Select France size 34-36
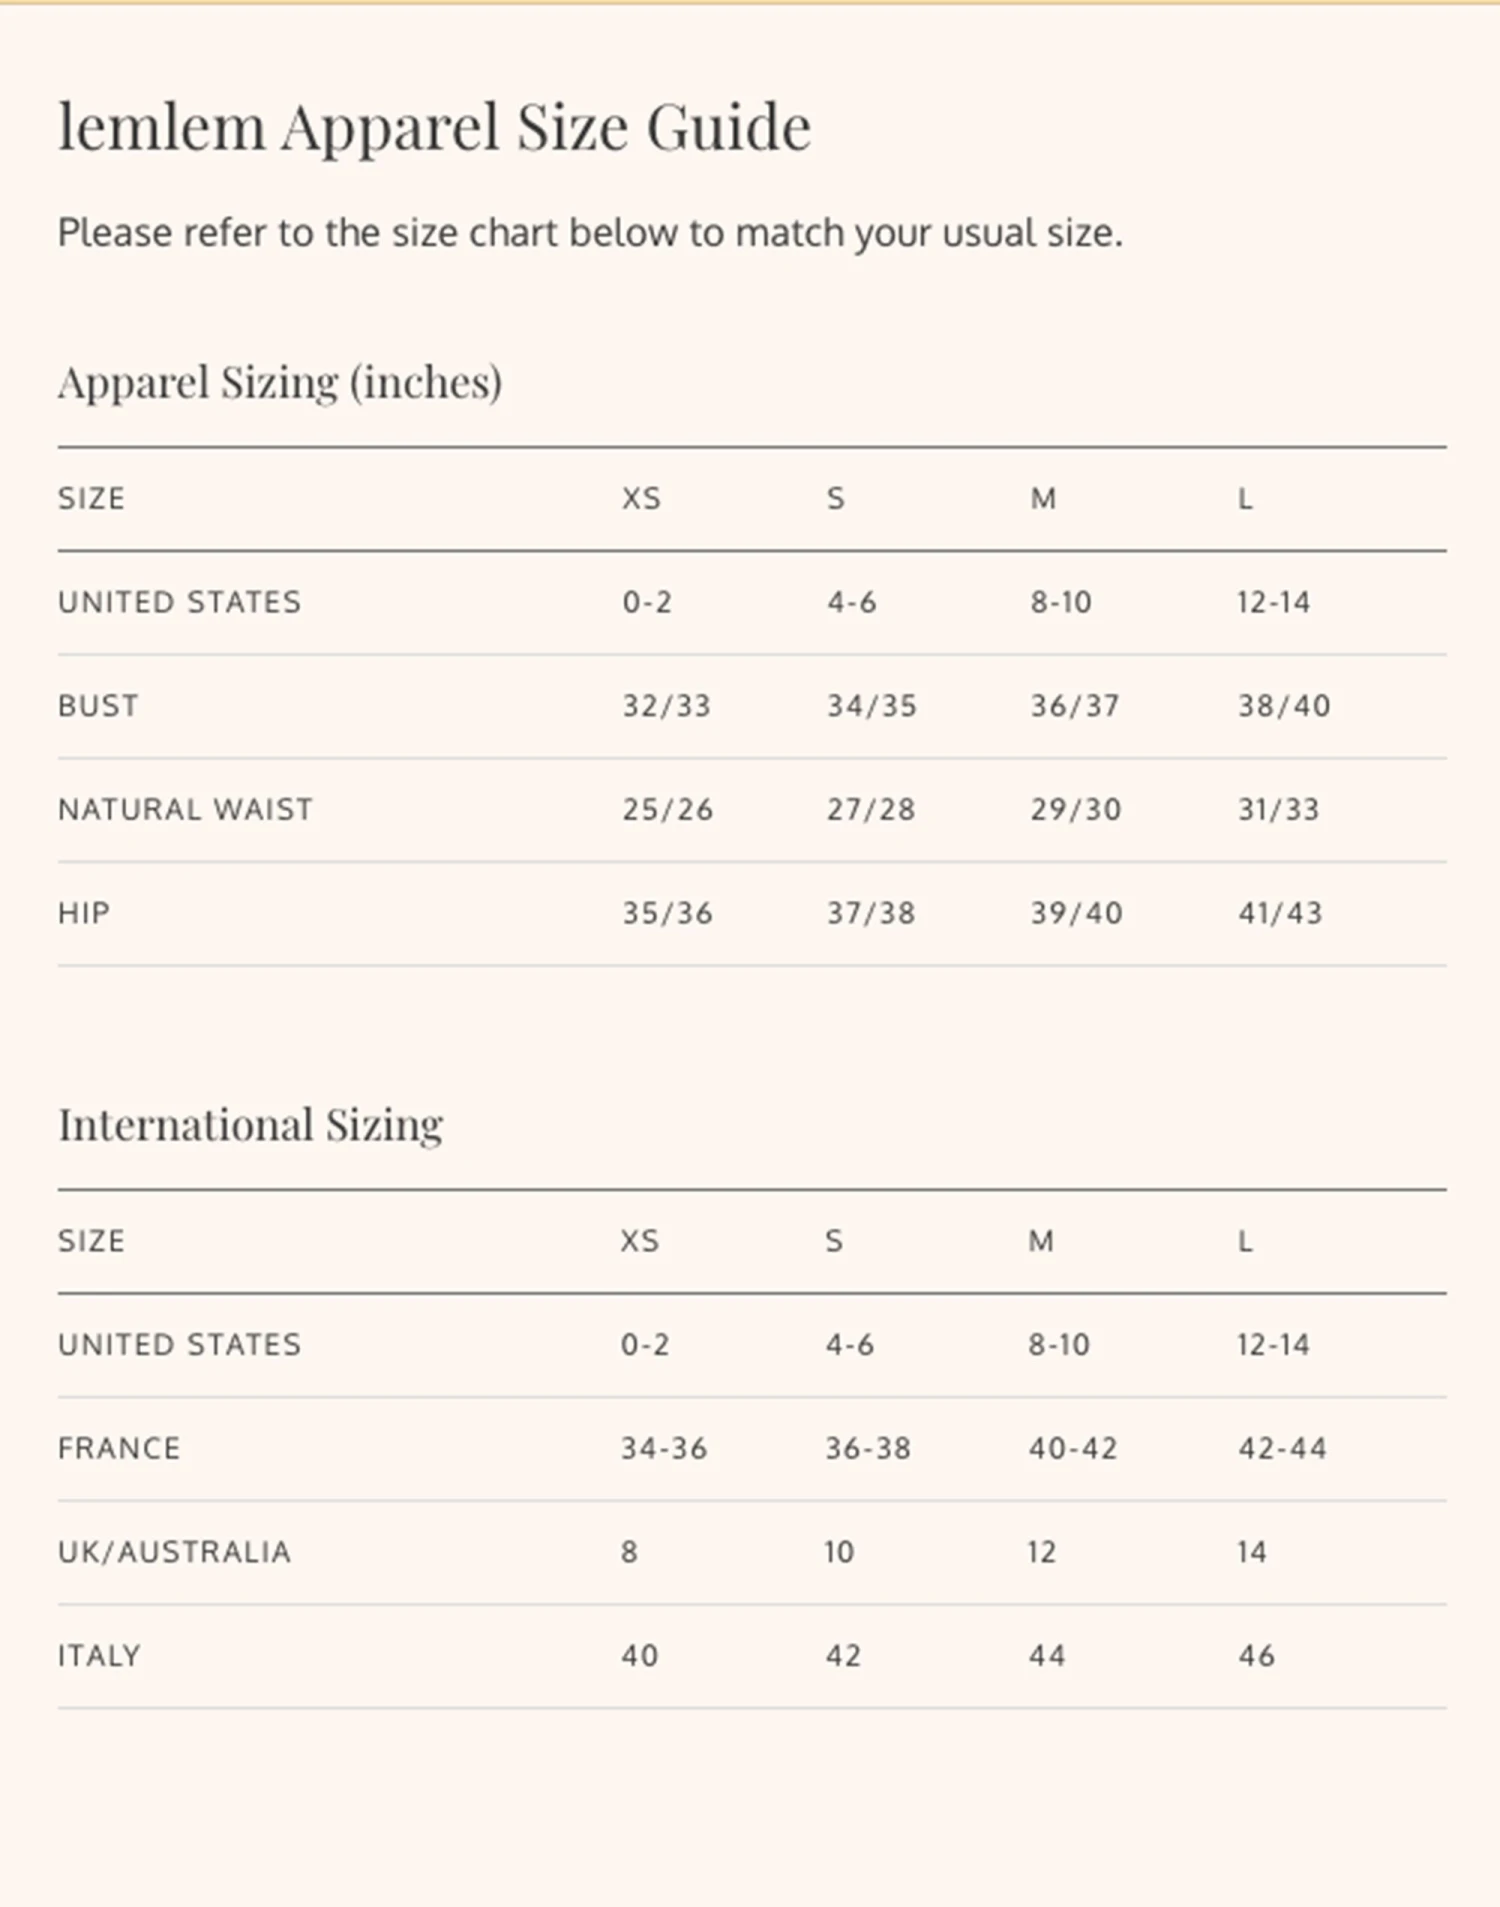Image resolution: width=1500 pixels, height=1907 pixels. 663,1448
